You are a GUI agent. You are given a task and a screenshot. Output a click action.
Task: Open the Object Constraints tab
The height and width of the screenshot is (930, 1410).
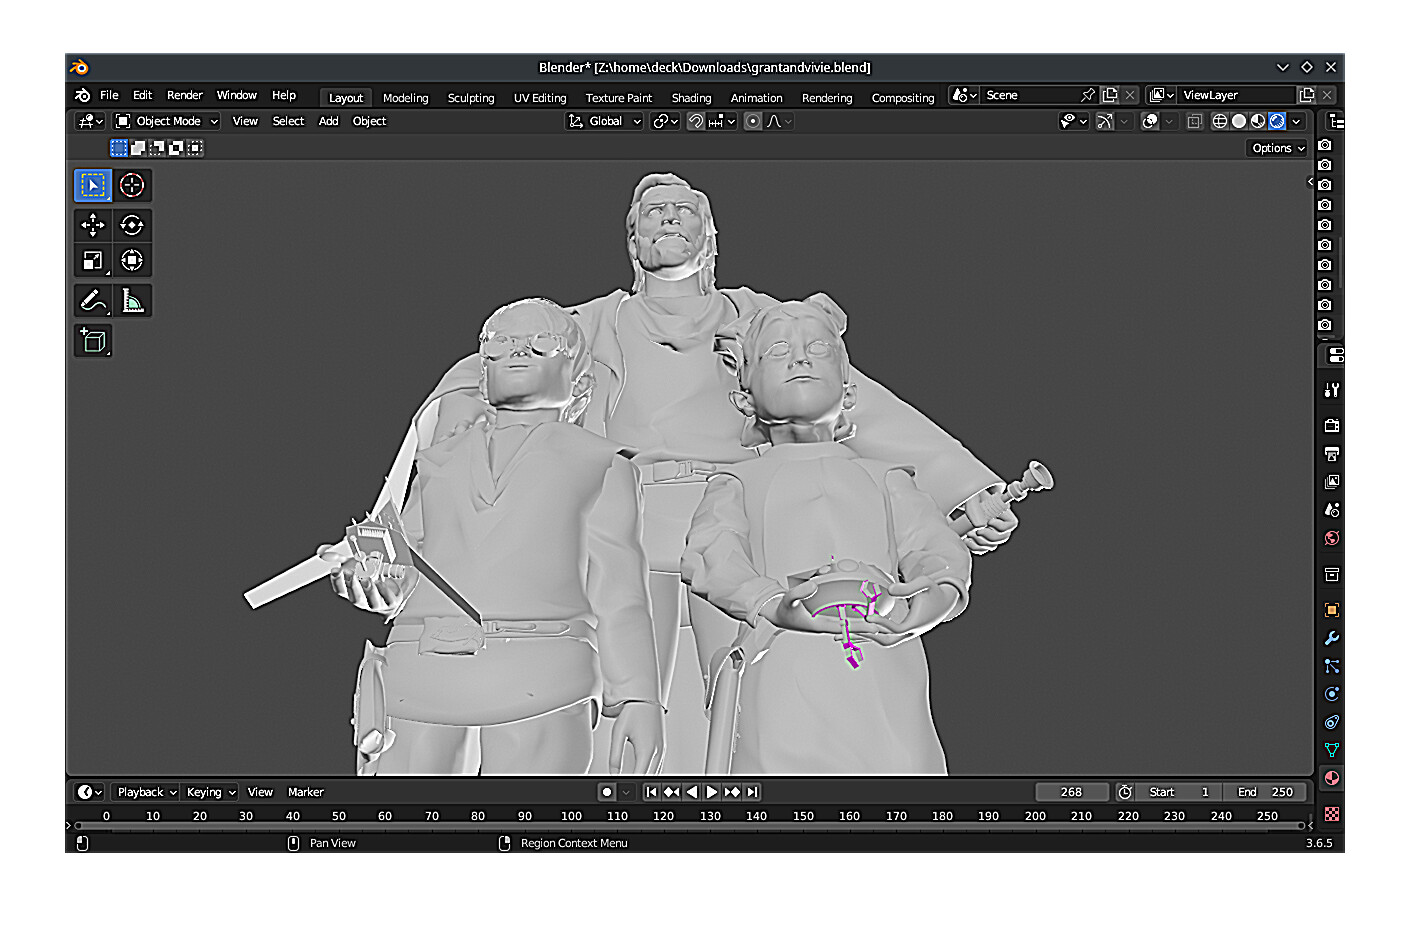coord(1332,722)
